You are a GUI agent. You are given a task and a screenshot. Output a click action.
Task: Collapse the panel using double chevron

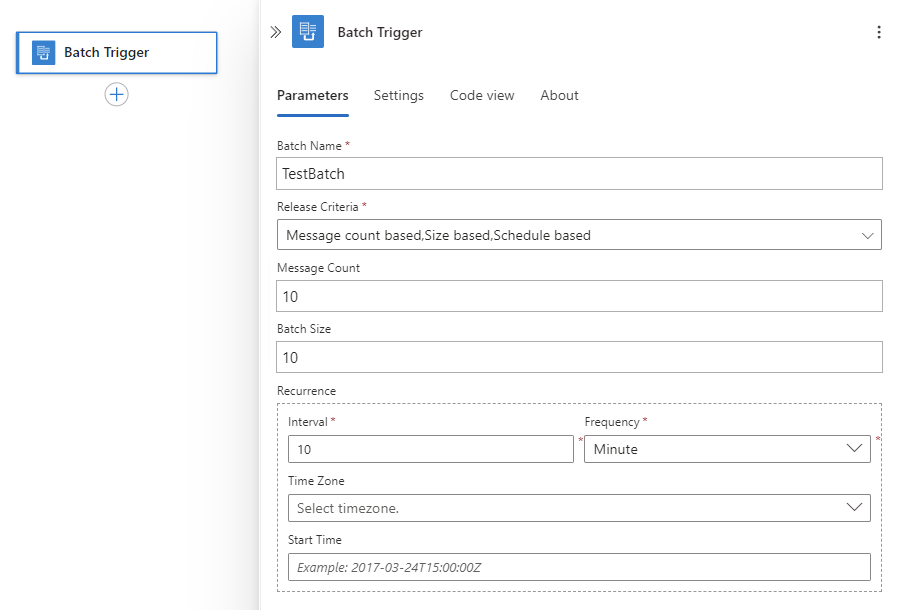(x=276, y=32)
